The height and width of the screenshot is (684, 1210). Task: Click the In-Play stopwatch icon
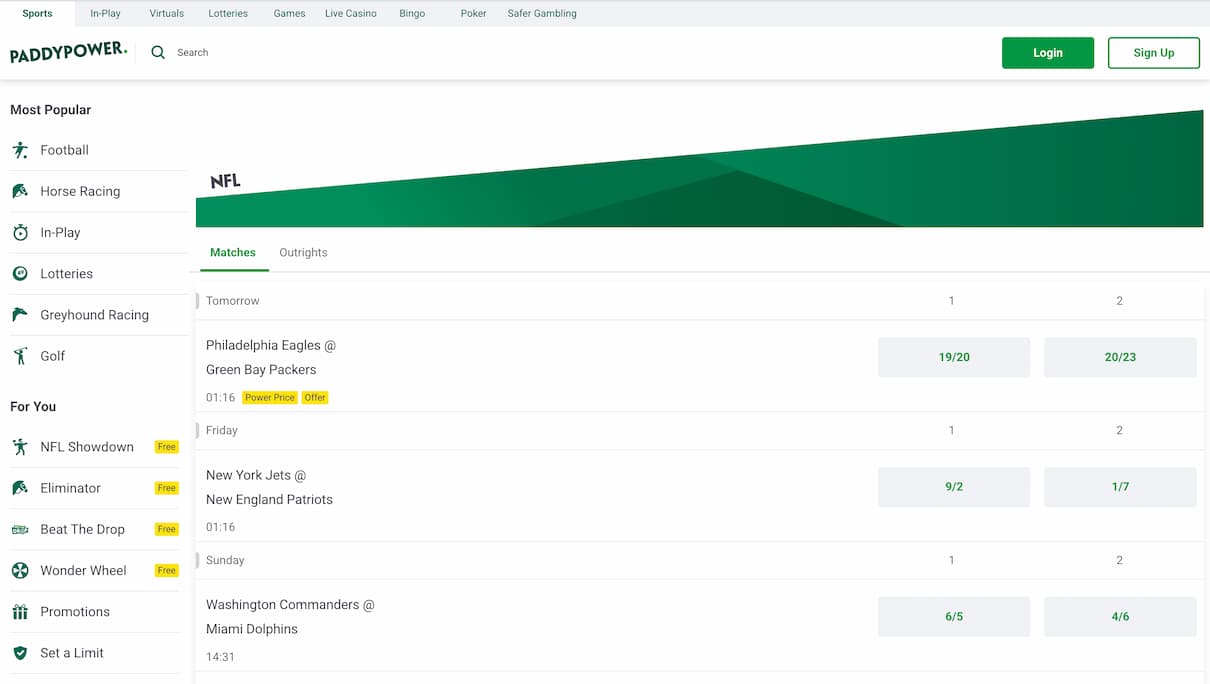[20, 232]
